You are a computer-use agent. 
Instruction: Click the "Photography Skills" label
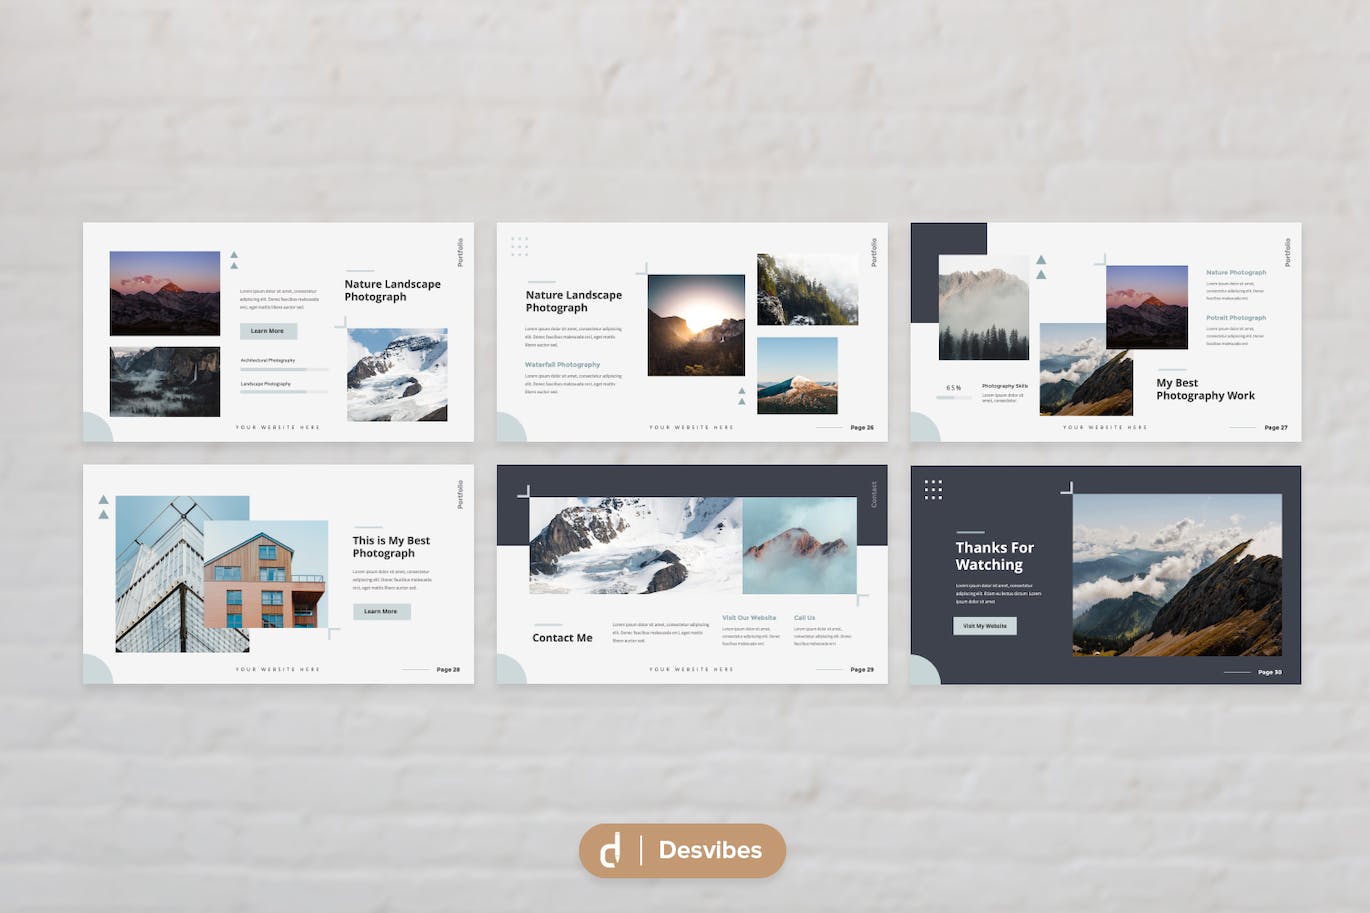pos(1005,386)
